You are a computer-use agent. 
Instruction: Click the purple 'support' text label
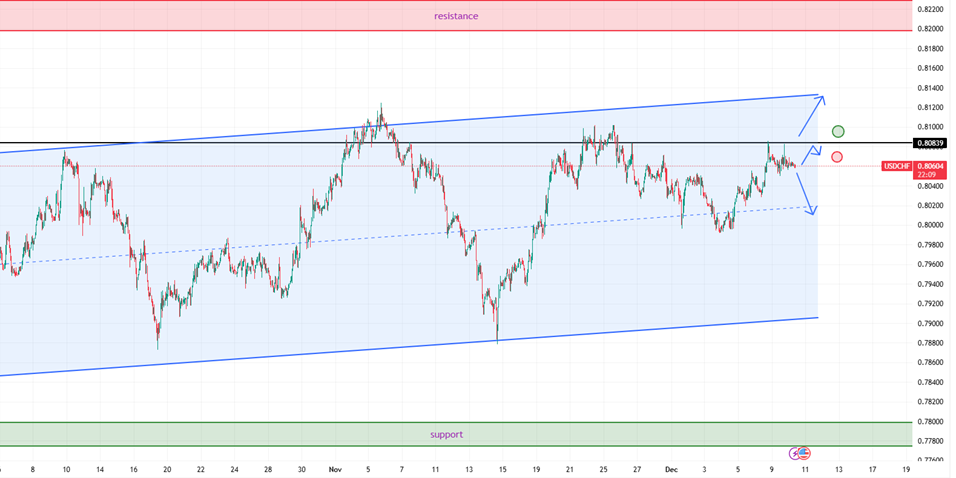pyautogui.click(x=446, y=434)
